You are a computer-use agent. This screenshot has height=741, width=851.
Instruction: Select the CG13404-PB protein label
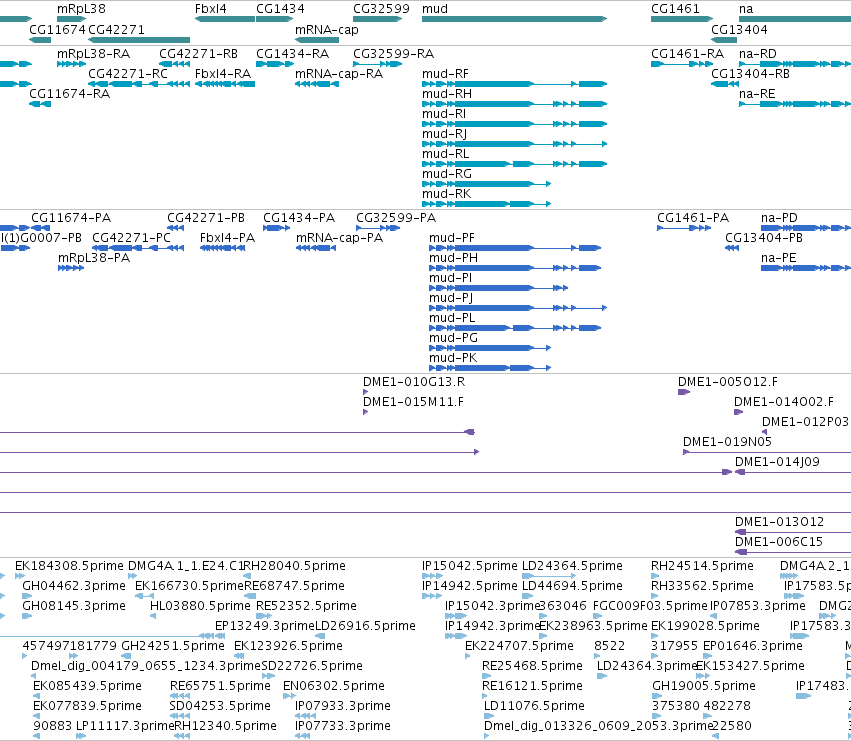pyautogui.click(x=764, y=238)
